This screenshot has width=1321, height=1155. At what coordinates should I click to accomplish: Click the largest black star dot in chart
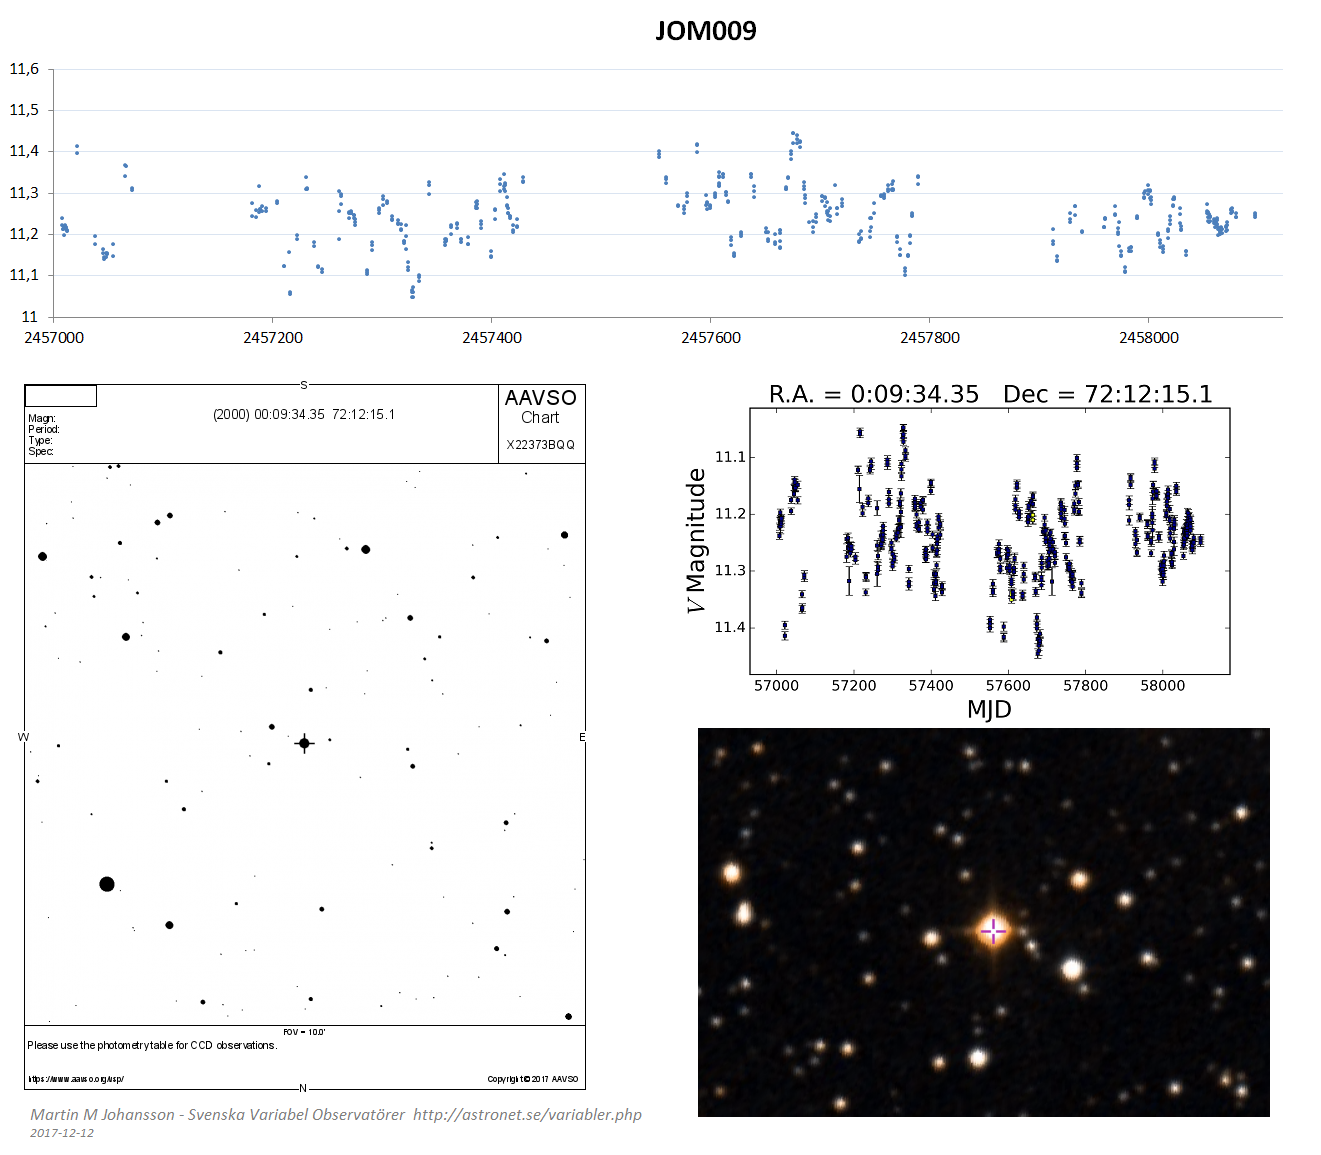[x=107, y=884]
